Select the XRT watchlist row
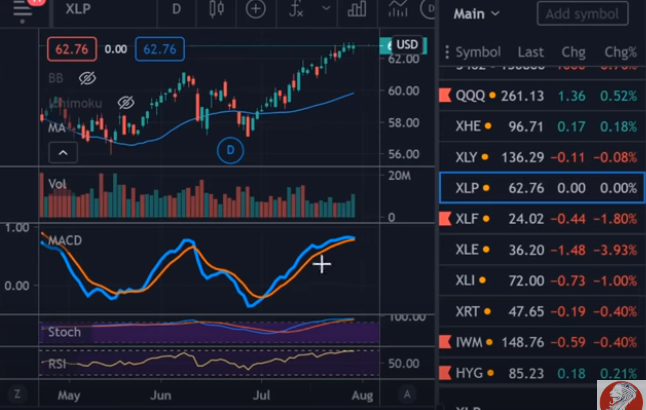This screenshot has height=410, width=646. click(542, 312)
